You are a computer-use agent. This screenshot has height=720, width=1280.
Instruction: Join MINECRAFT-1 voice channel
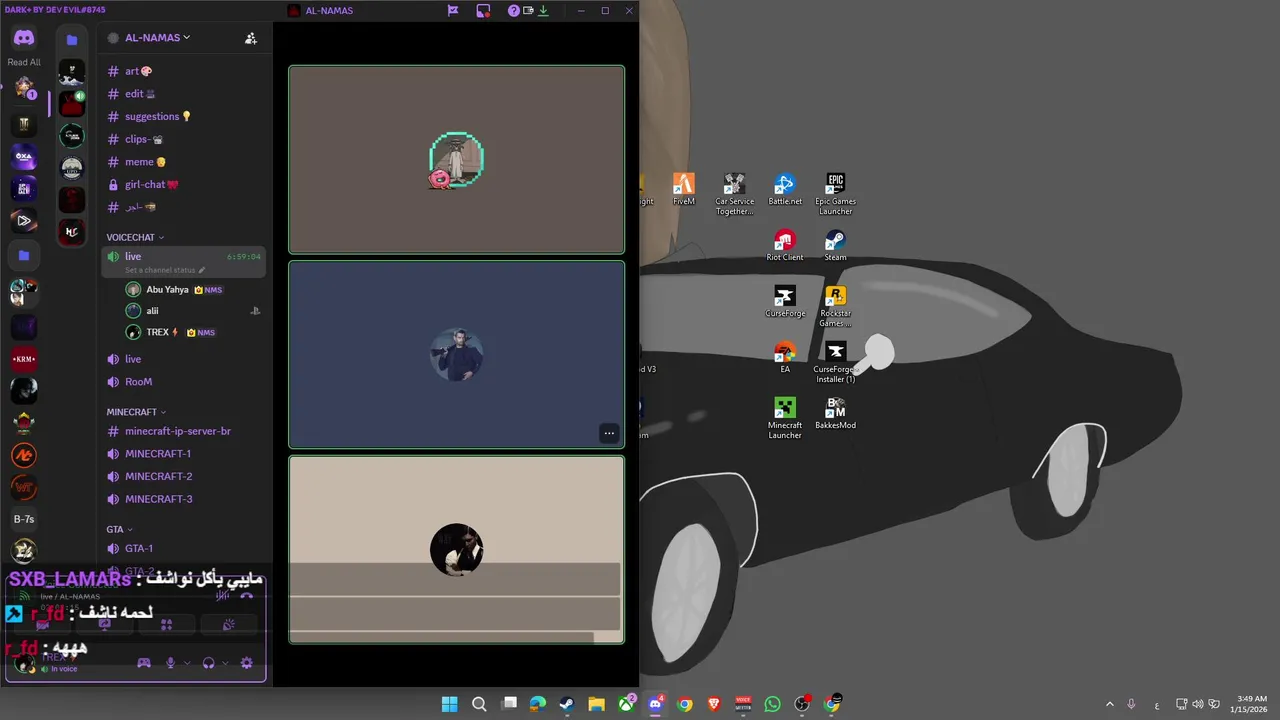[185, 454]
